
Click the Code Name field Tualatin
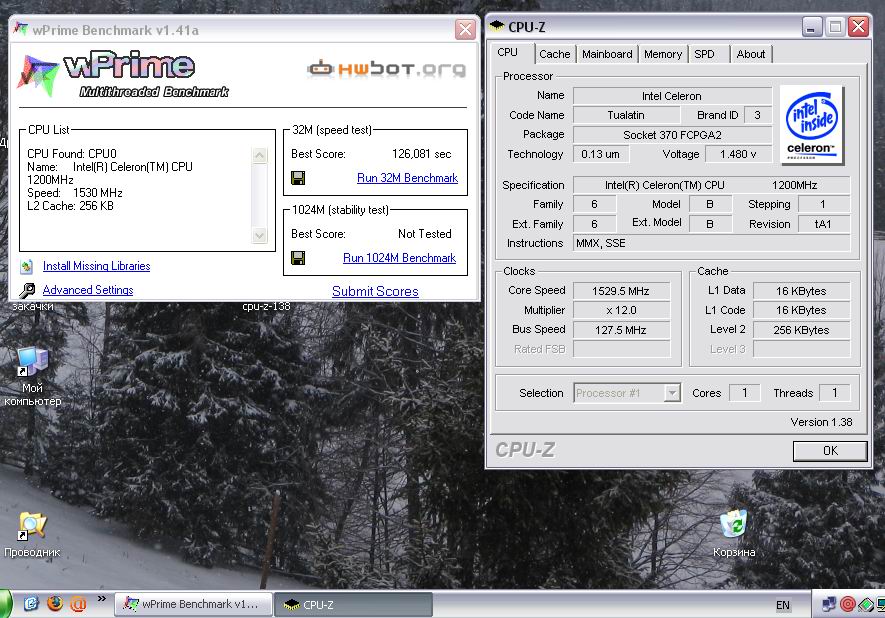point(626,115)
